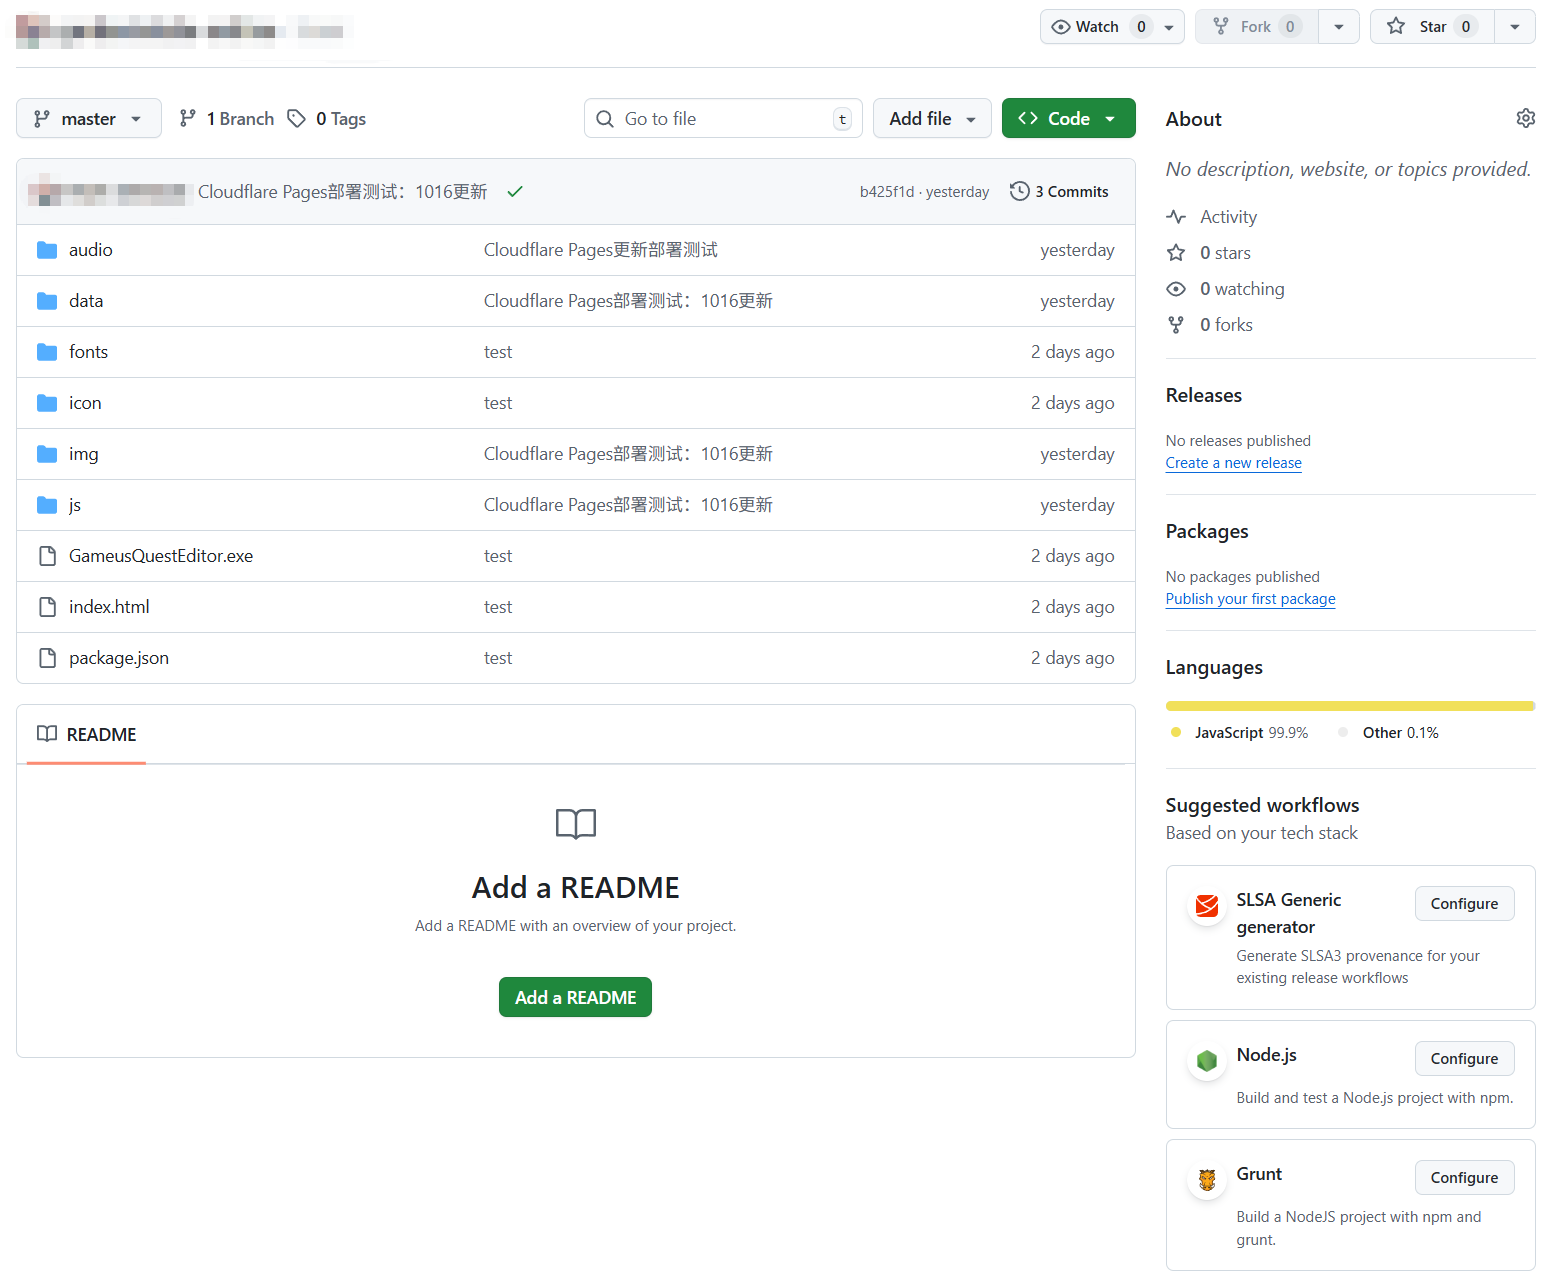Click the Create a new release link
This screenshot has height=1276, width=1551.
[x=1233, y=463]
